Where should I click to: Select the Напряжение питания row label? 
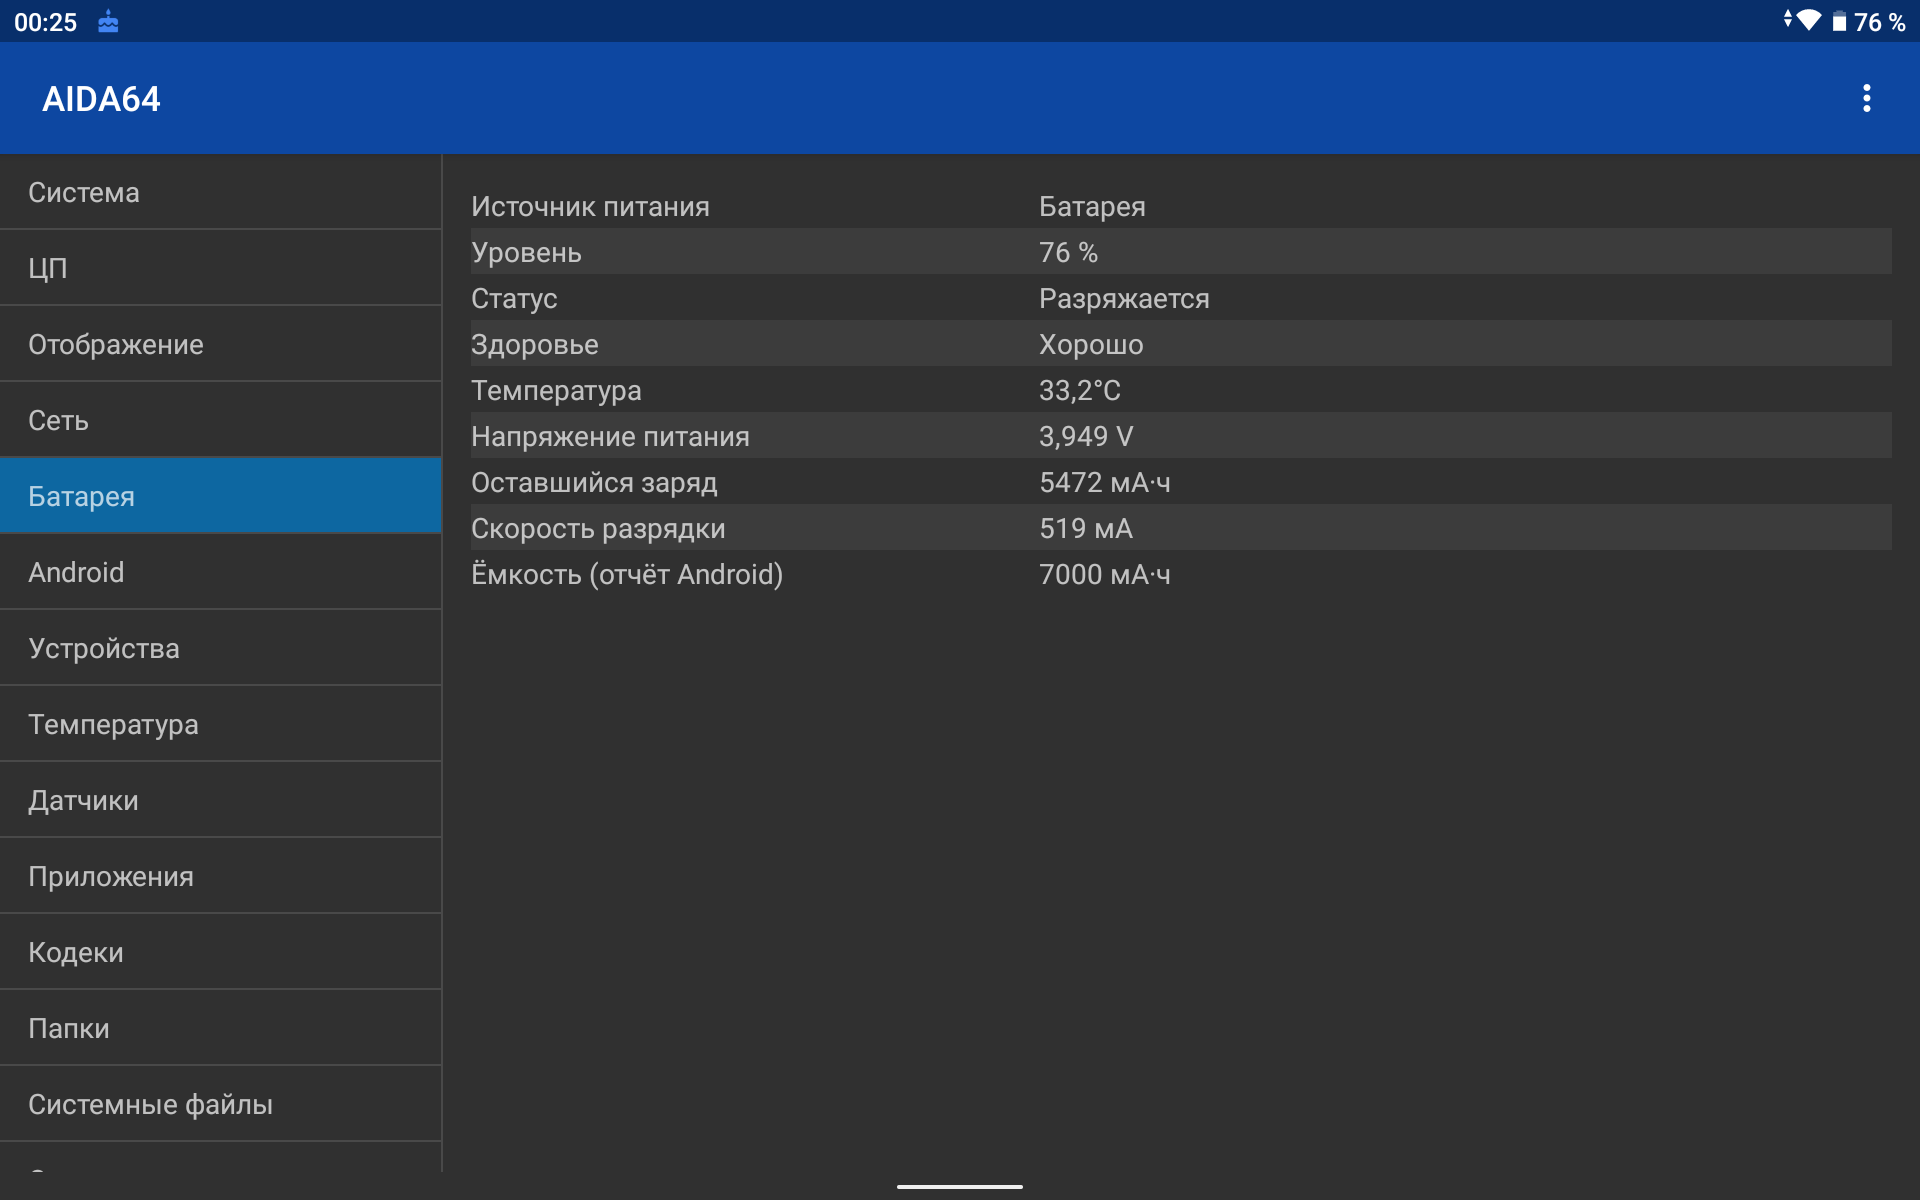point(610,436)
